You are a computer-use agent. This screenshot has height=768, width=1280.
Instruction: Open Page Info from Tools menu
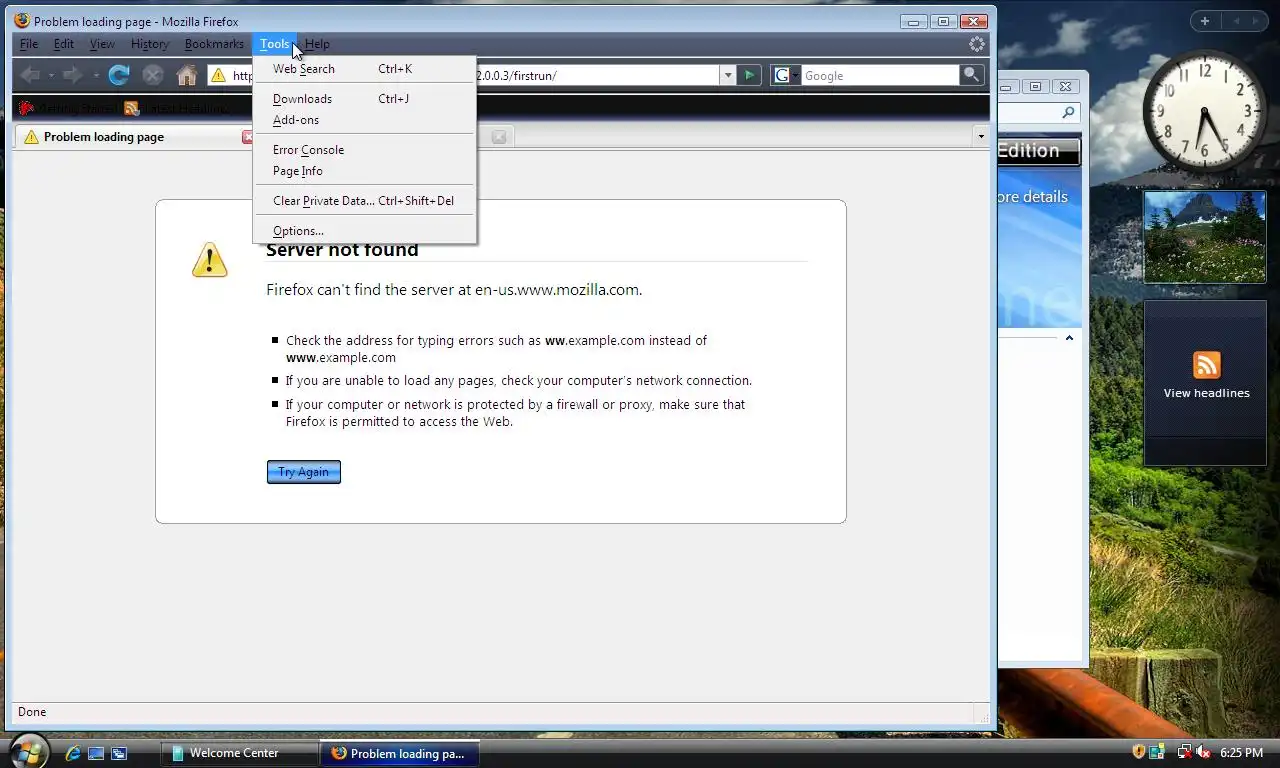pyautogui.click(x=365, y=171)
